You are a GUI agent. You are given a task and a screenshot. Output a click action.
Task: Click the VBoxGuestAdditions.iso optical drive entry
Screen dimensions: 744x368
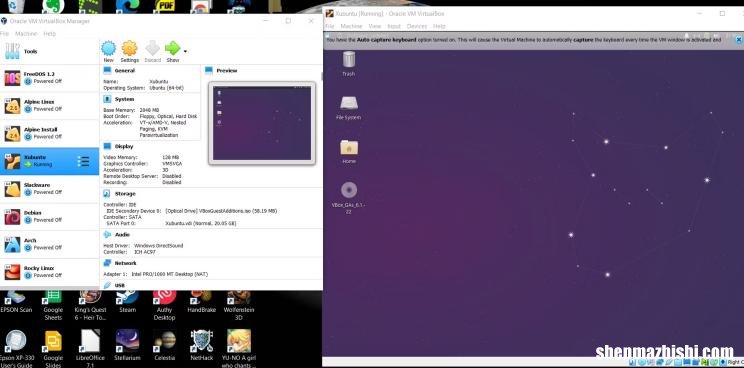tap(221, 211)
